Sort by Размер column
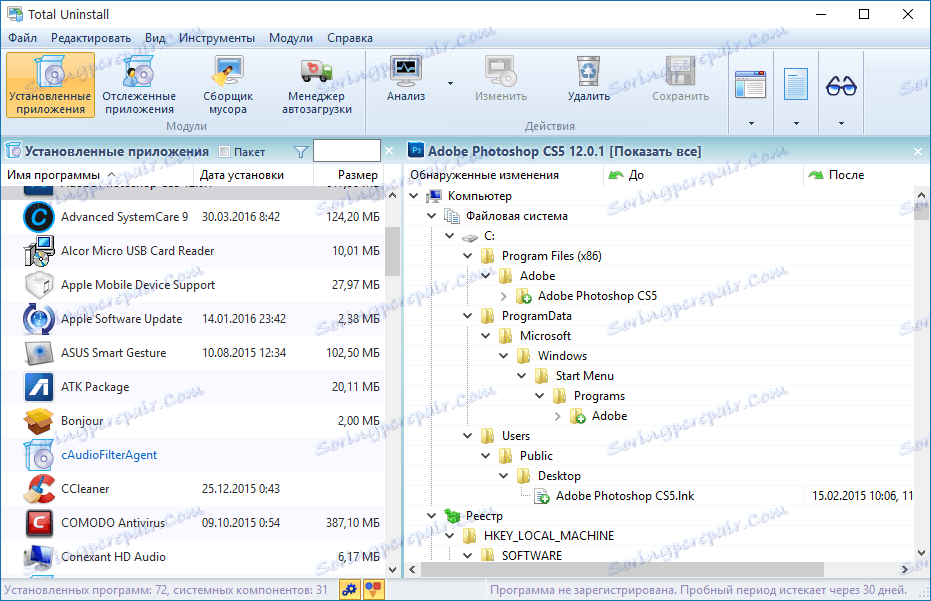This screenshot has height=601, width=931. (x=349, y=175)
